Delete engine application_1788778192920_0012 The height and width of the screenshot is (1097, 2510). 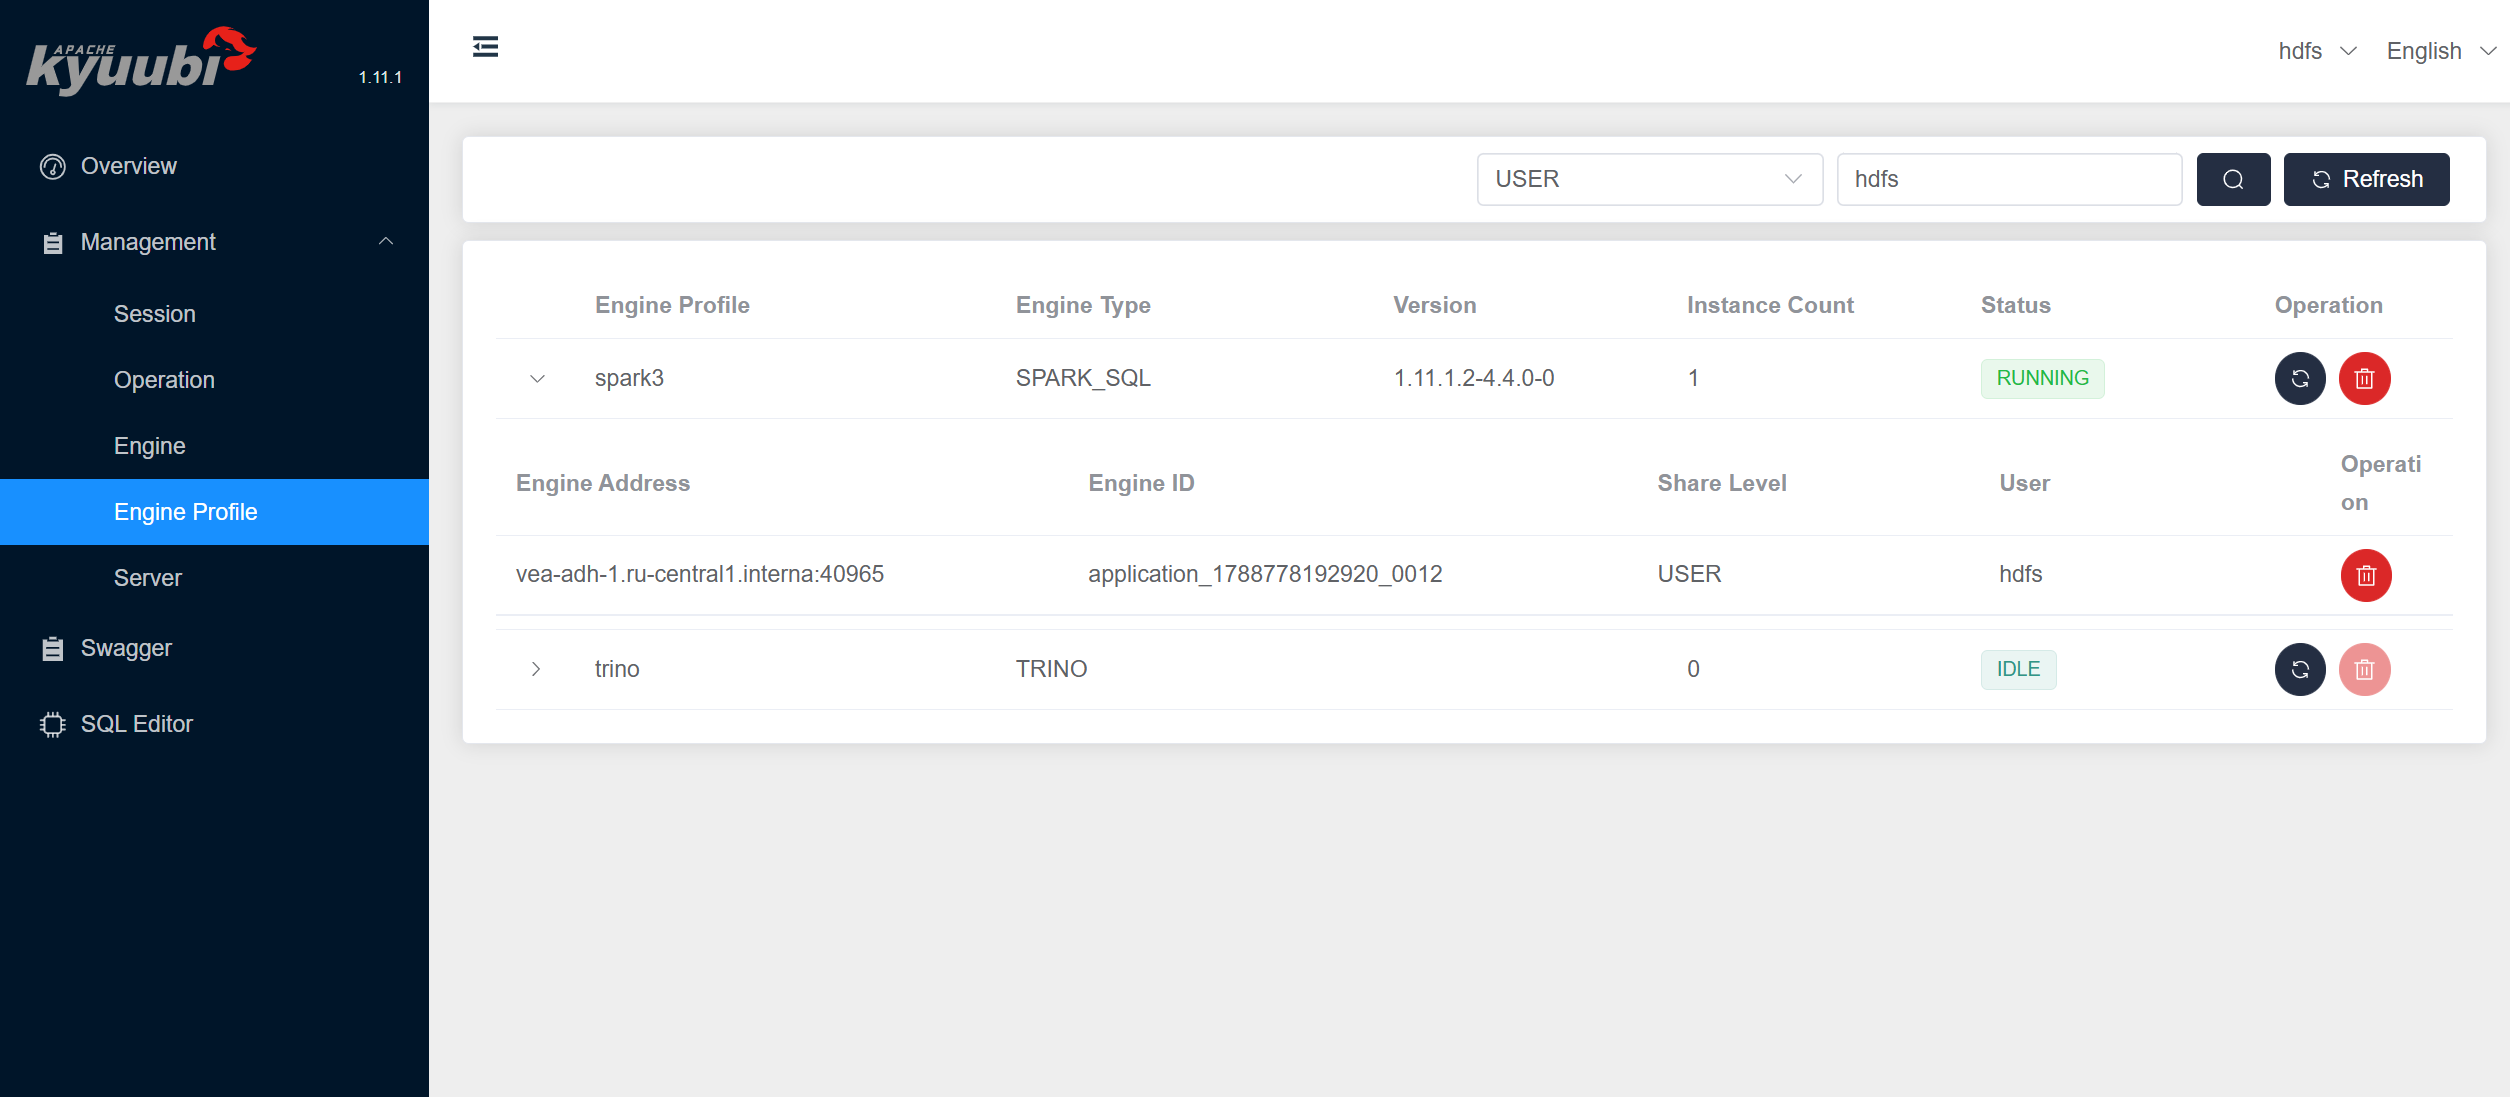pos(2365,575)
